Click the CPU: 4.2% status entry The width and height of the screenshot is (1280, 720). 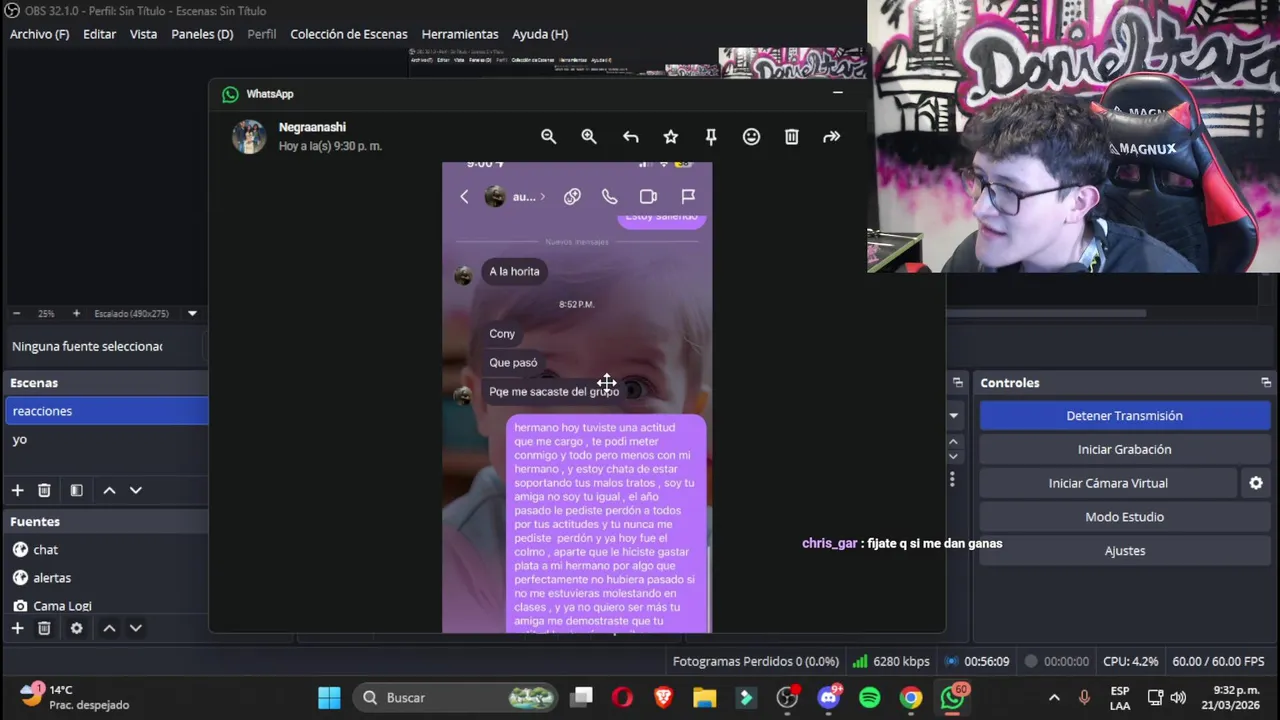(x=1130, y=661)
